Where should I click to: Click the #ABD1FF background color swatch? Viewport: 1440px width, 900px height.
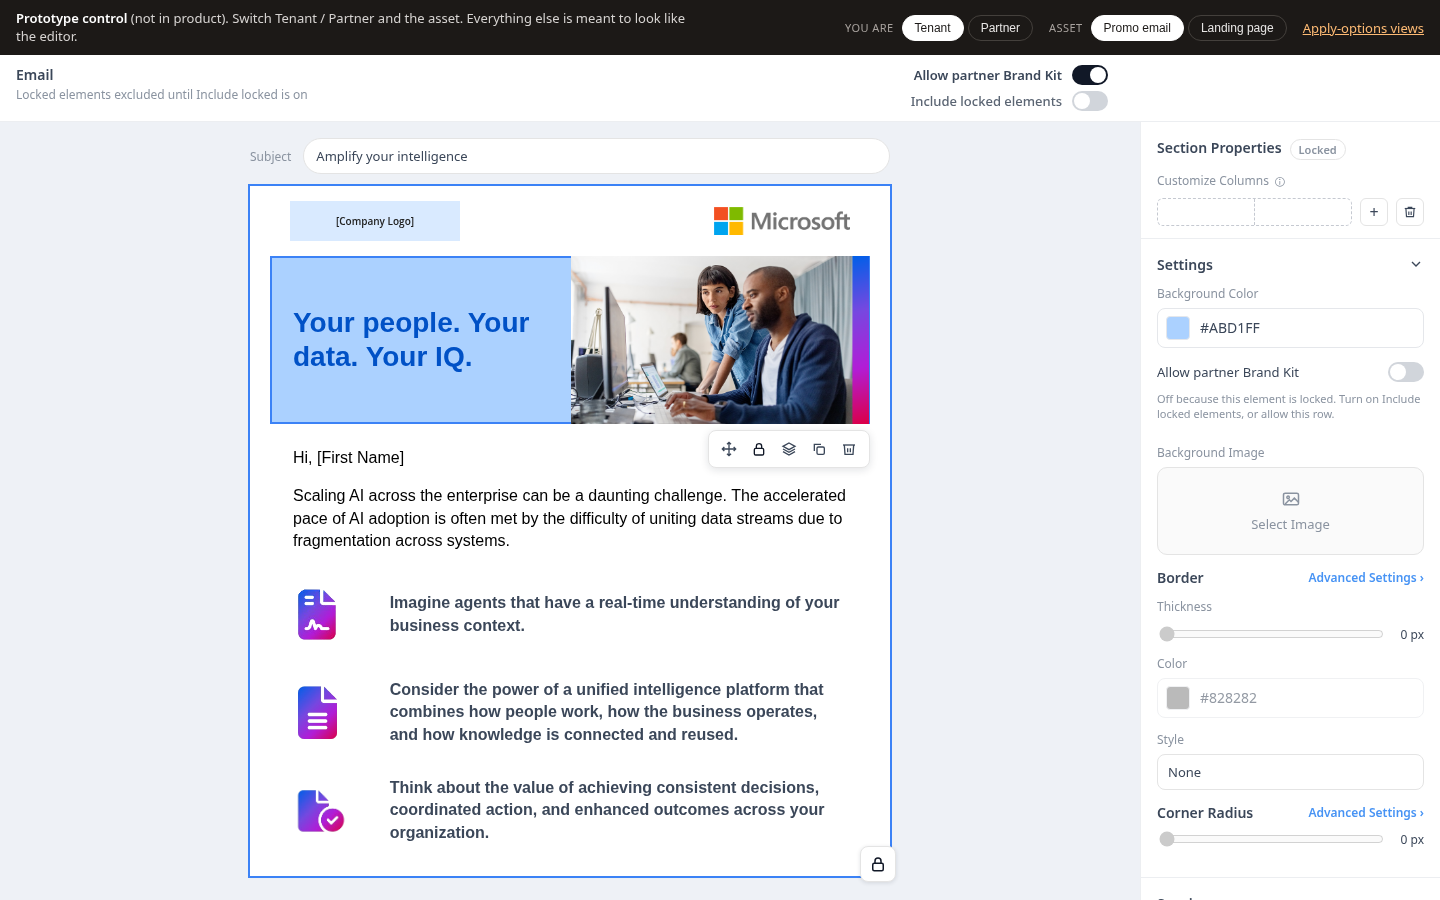(x=1178, y=328)
